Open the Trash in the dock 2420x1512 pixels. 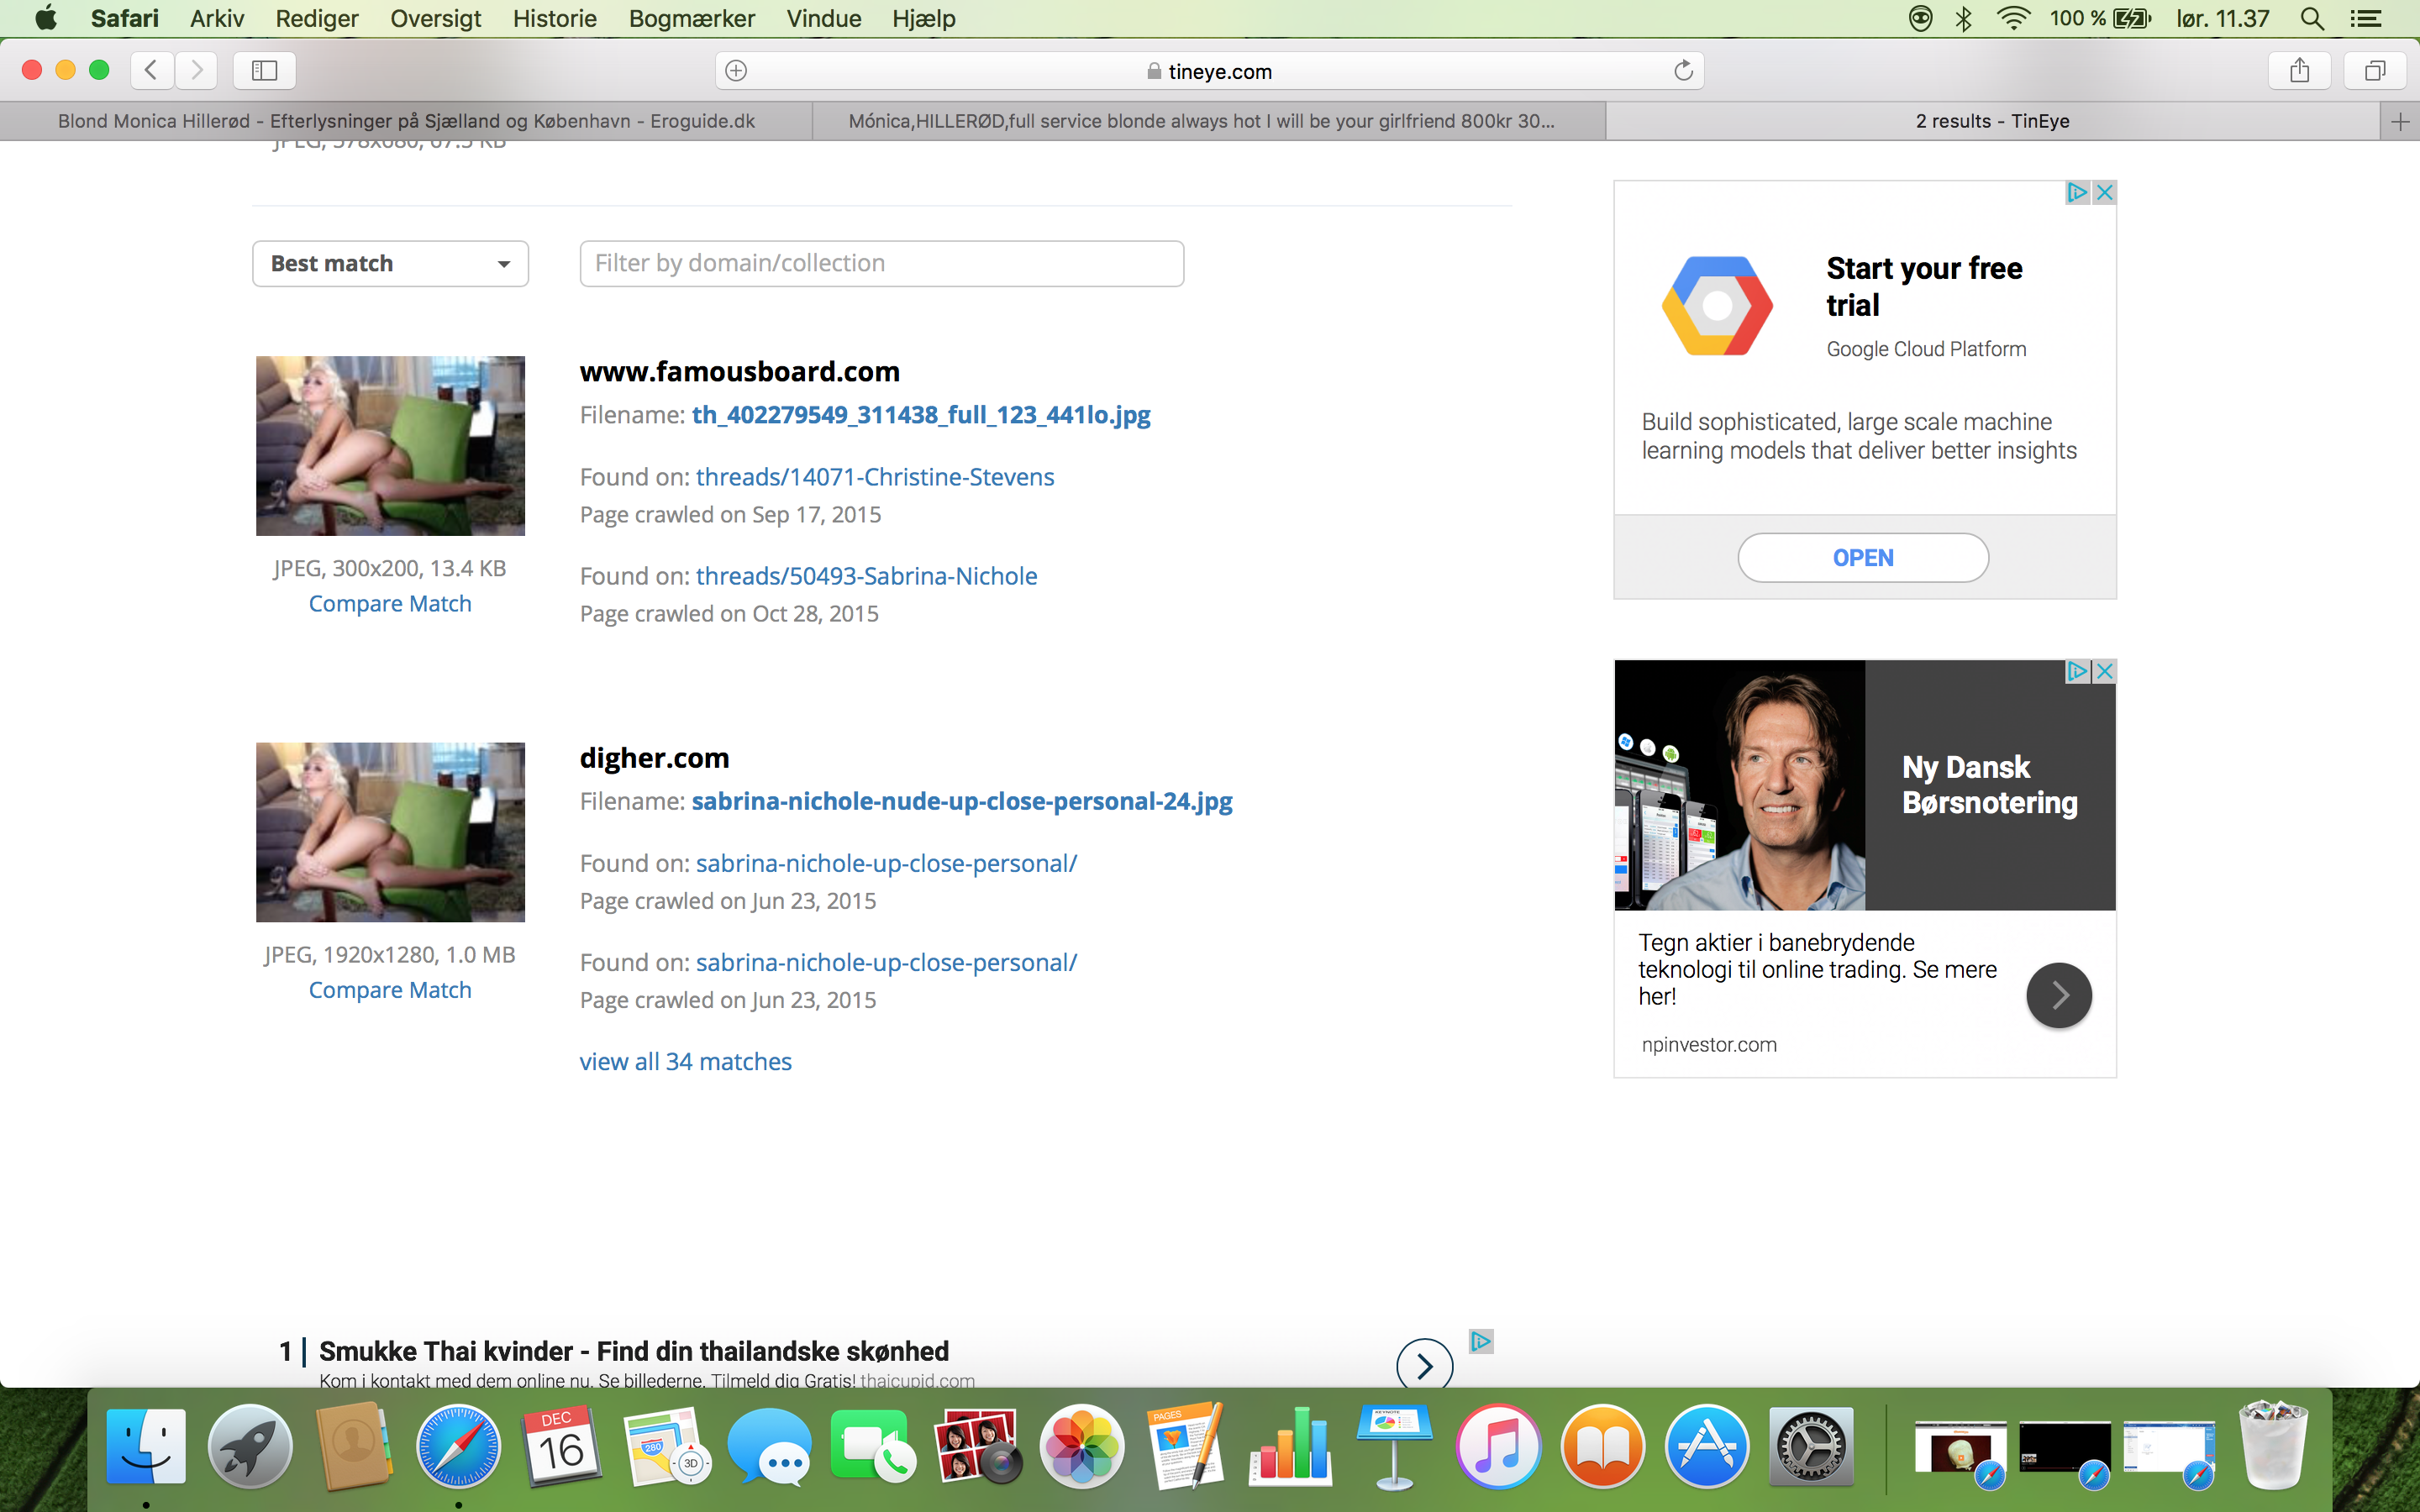click(2274, 1446)
